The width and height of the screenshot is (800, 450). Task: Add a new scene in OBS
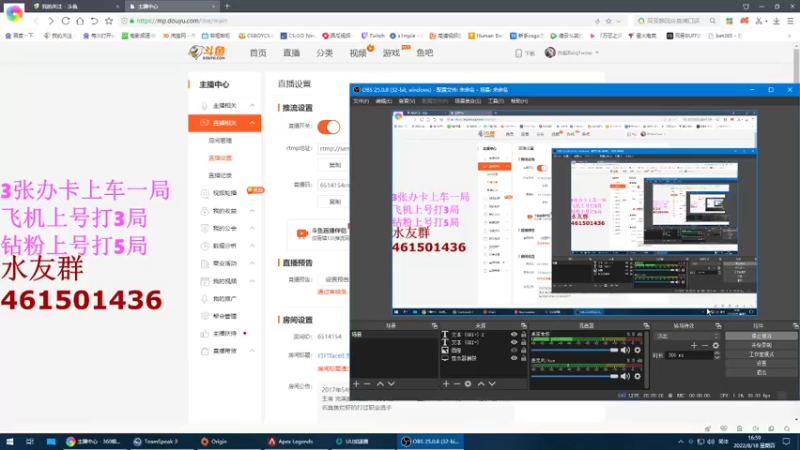point(356,384)
